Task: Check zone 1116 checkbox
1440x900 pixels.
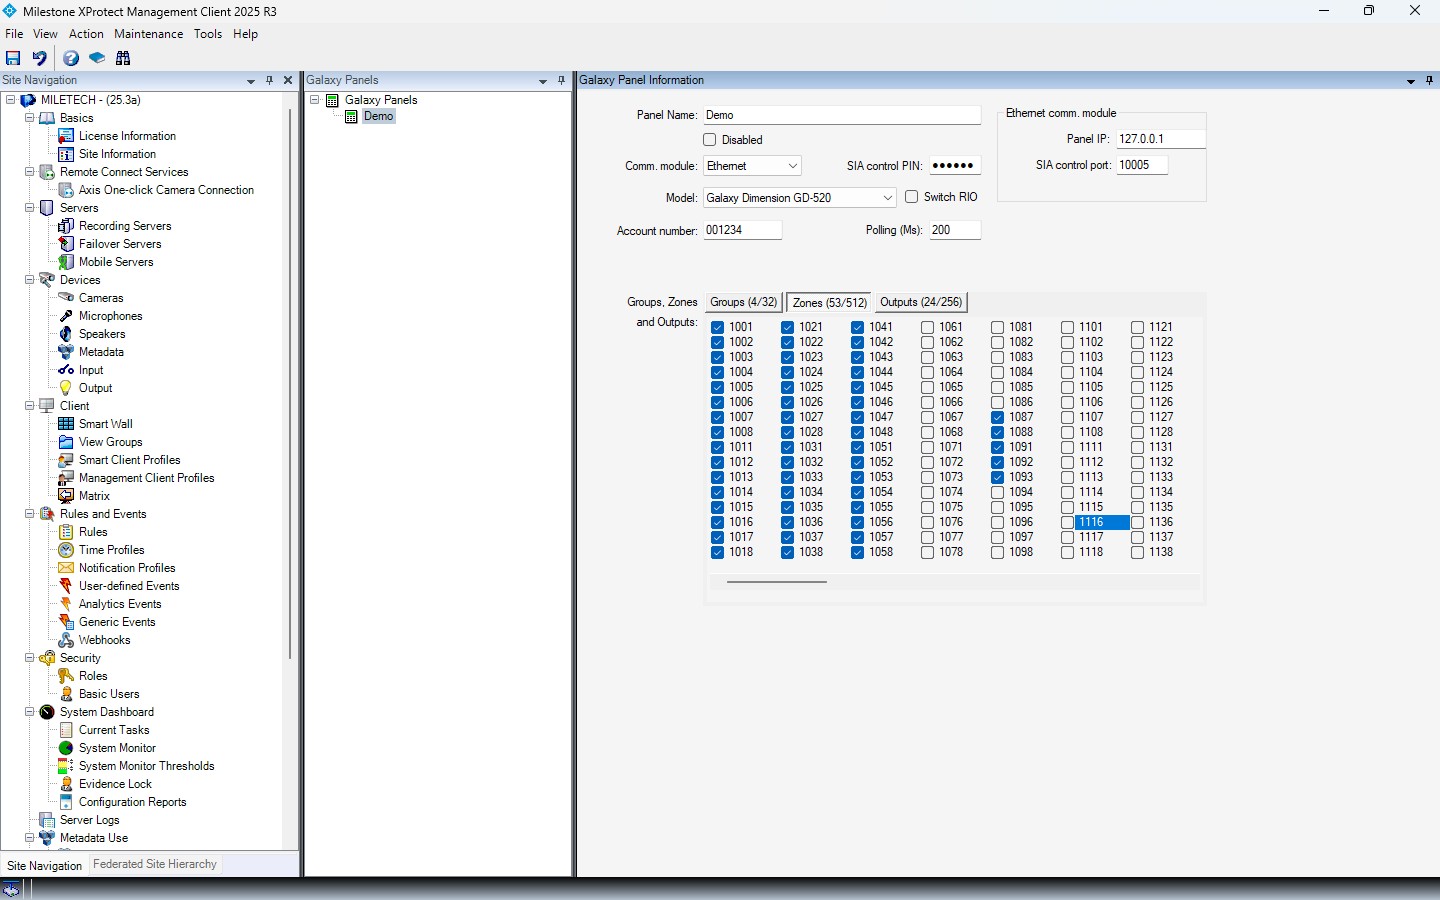Action: point(1067,522)
